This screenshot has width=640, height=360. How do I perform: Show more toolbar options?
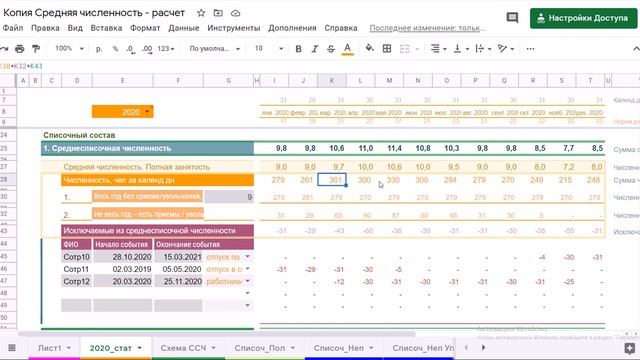point(530,49)
